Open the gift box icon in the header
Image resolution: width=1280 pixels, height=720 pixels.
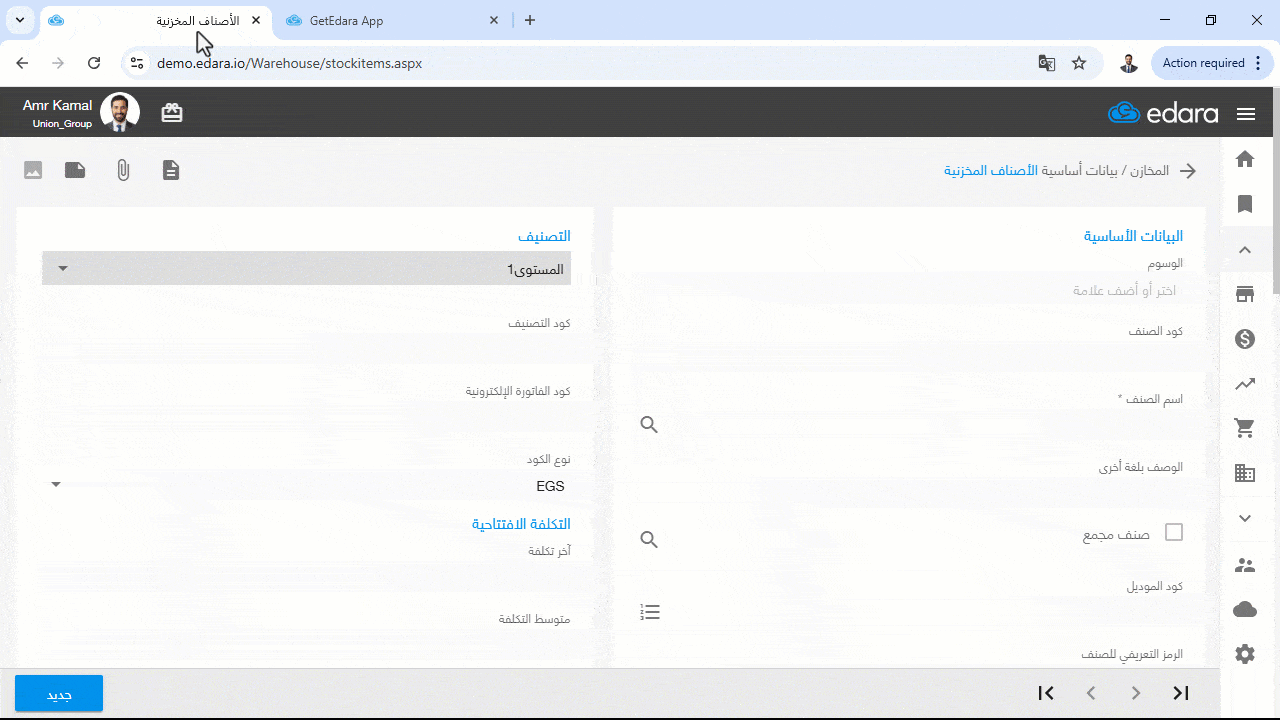pyautogui.click(x=172, y=113)
